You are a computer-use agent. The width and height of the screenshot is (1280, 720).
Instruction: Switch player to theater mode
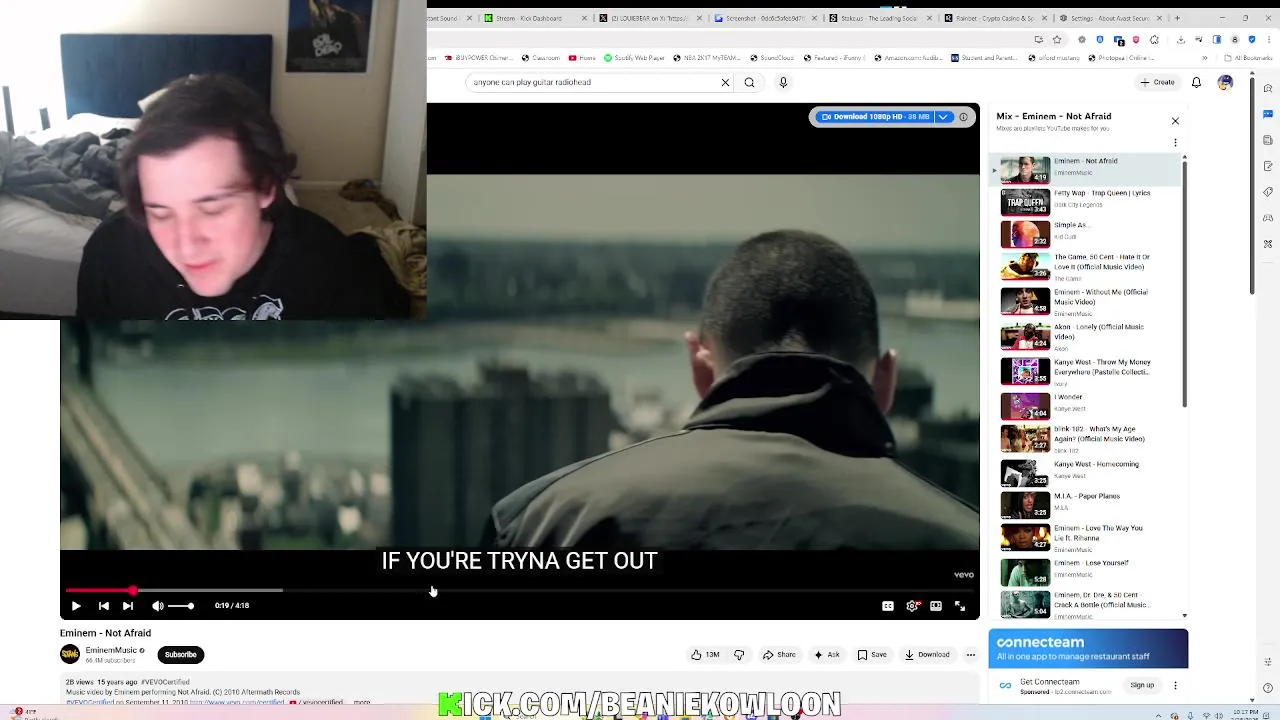coord(936,605)
